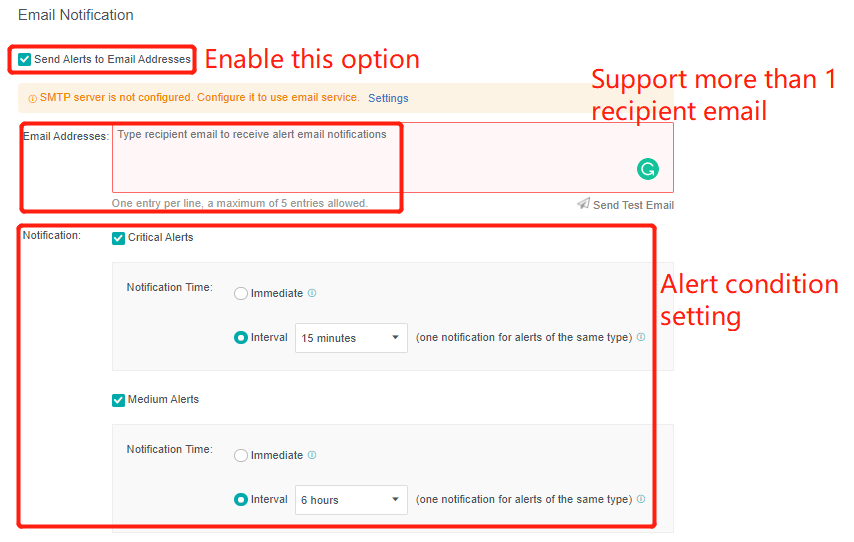Open the 6 hours interval dropdown
This screenshot has width=854, height=542.
click(351, 500)
